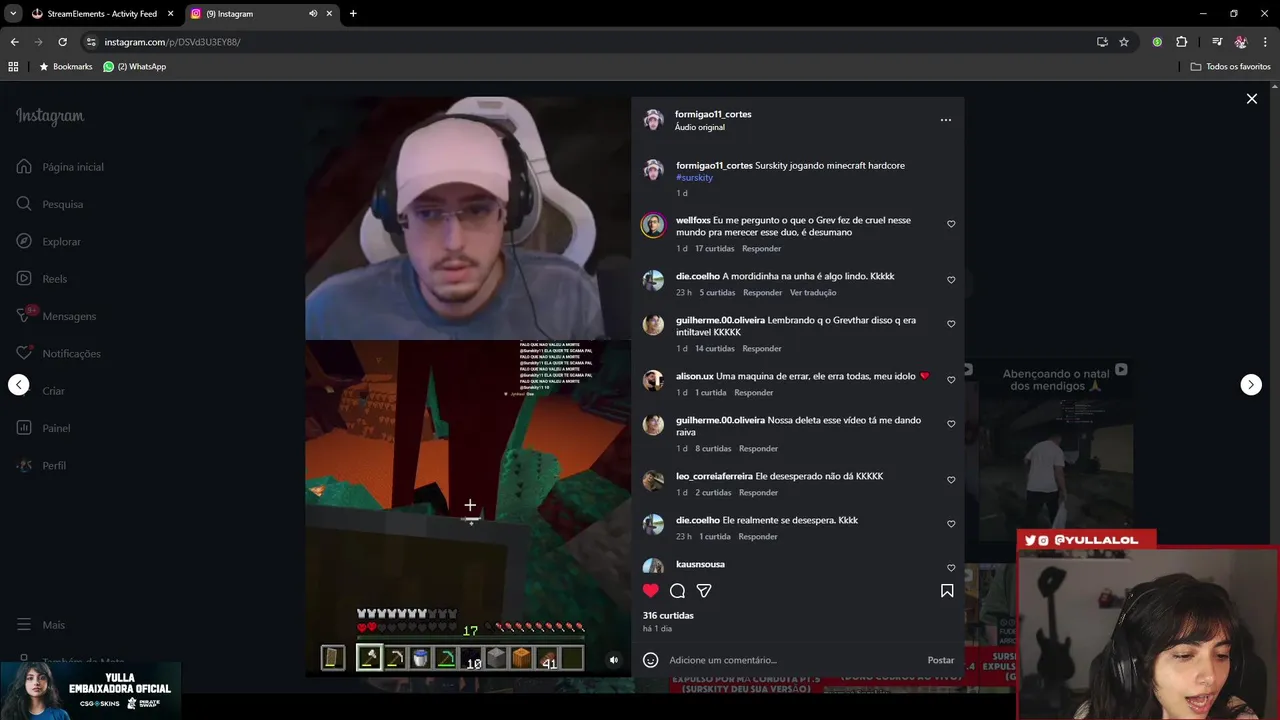Like the 'Ele realmente se desespera' comment

[951, 524]
